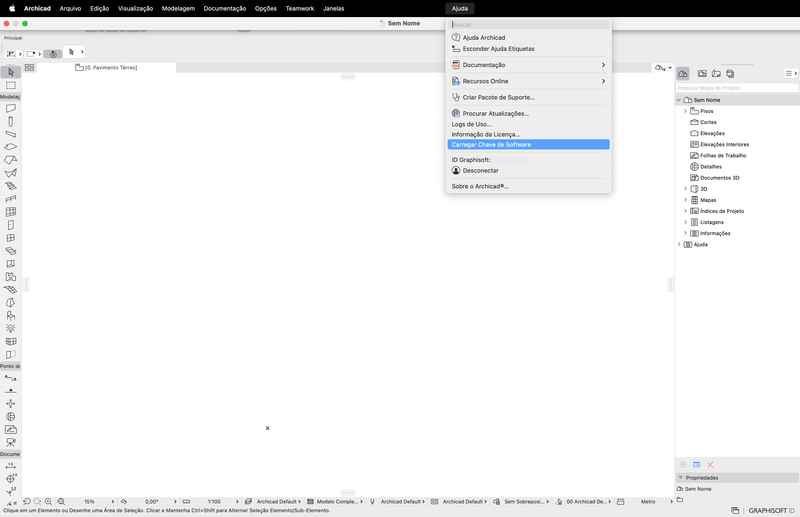Select the Marquee tool

(11, 85)
